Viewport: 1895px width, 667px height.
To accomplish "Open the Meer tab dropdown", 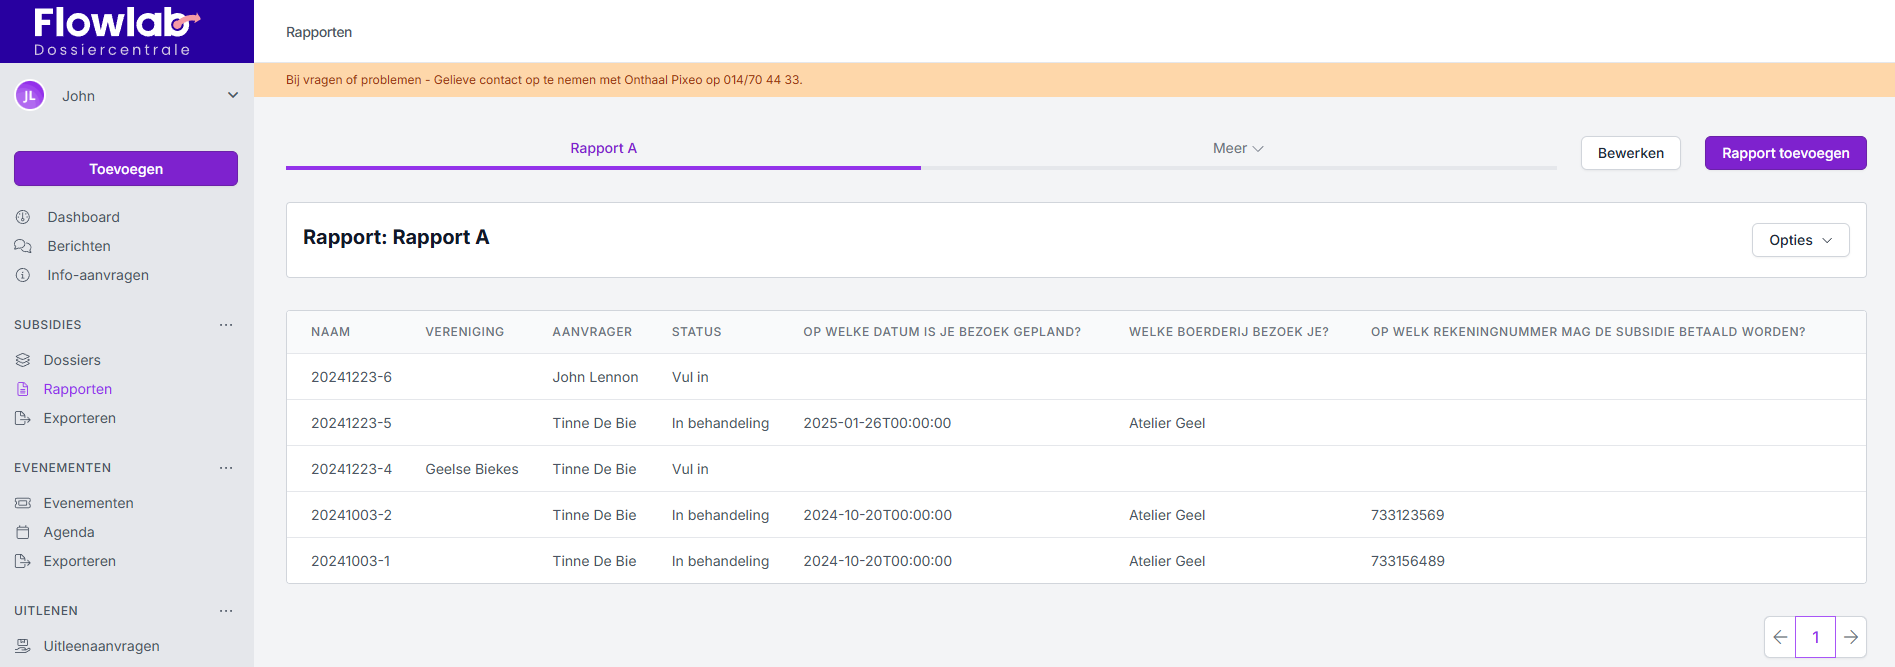I will point(1238,148).
